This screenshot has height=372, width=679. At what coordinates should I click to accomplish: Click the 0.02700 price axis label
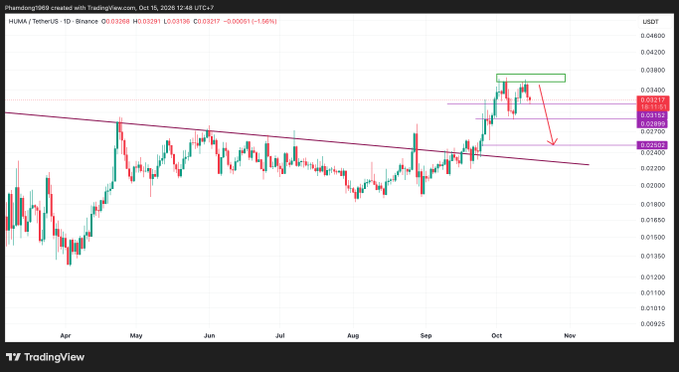(653, 131)
